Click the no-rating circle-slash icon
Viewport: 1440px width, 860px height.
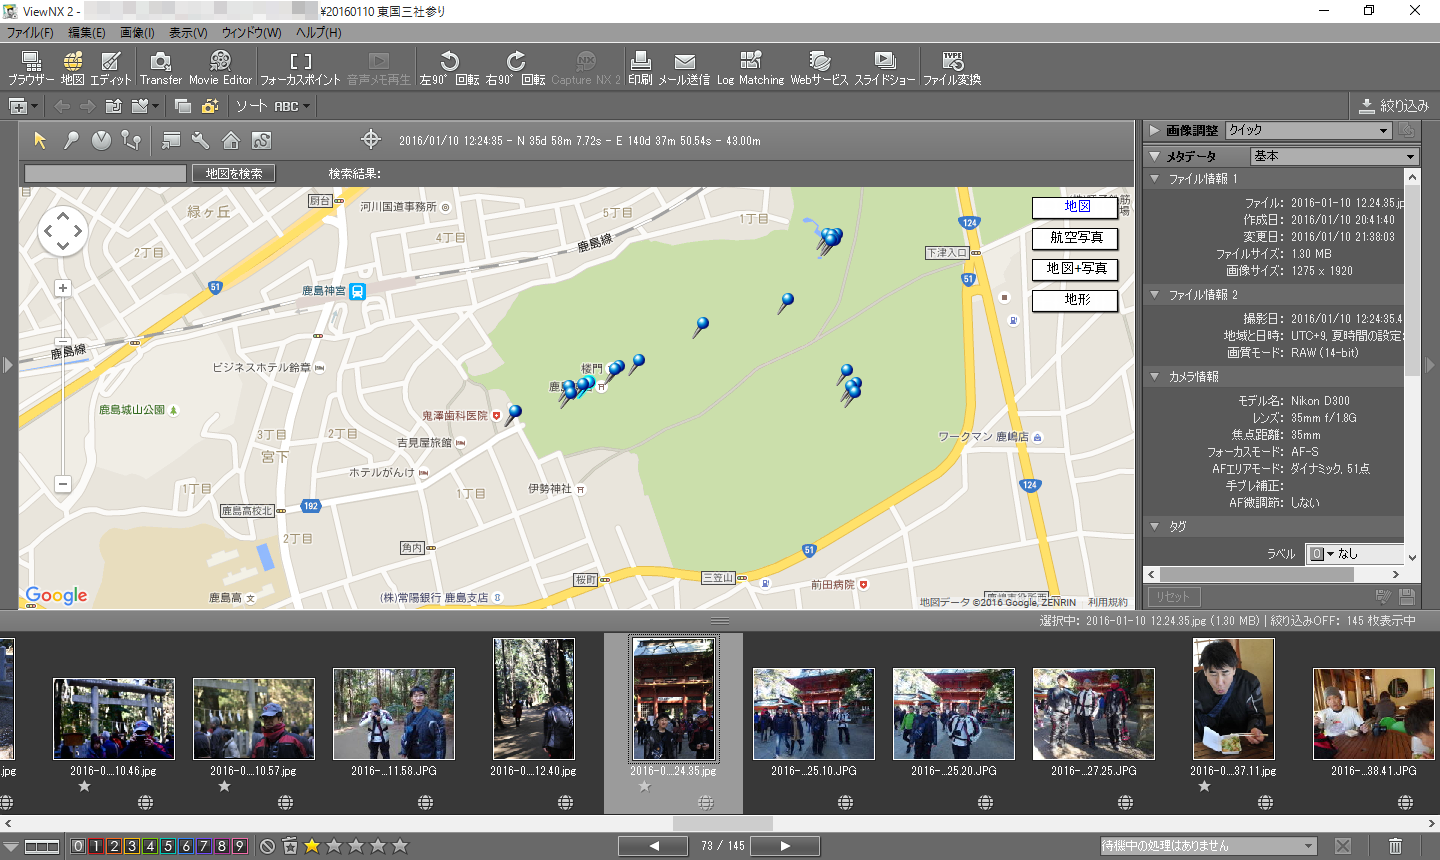(x=267, y=846)
